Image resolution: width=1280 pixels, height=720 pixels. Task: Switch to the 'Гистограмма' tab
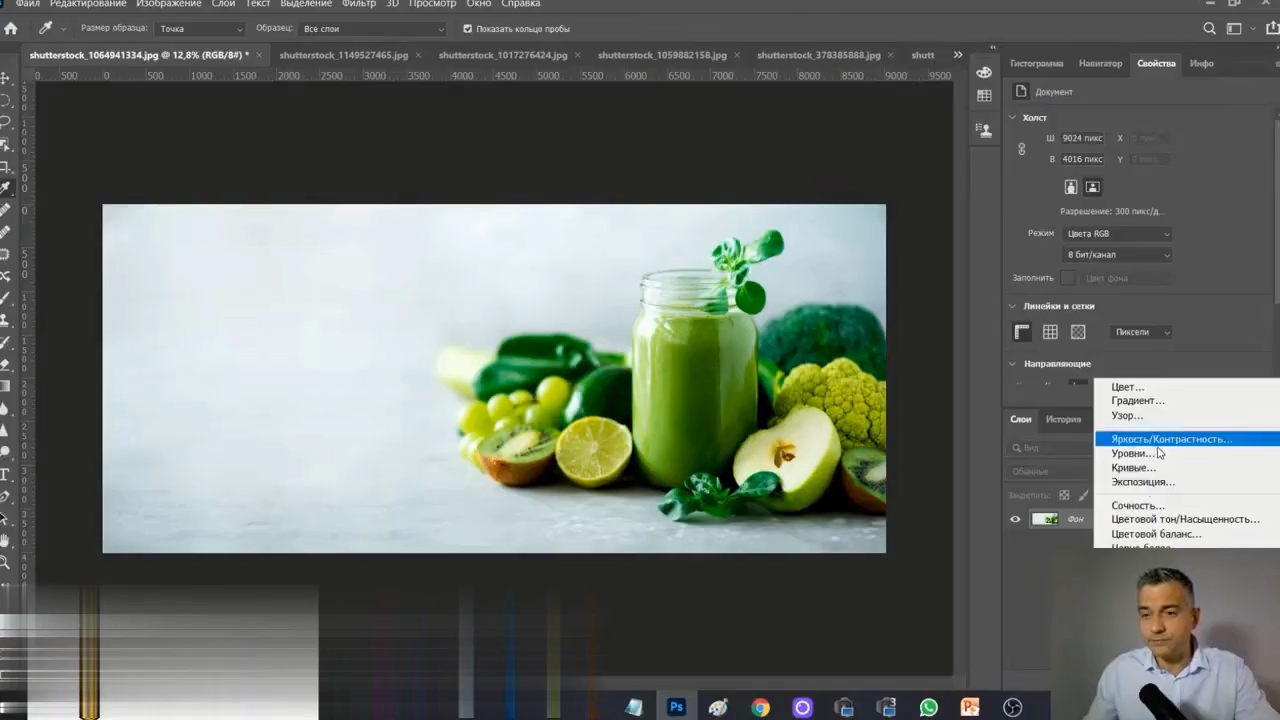tap(1036, 63)
